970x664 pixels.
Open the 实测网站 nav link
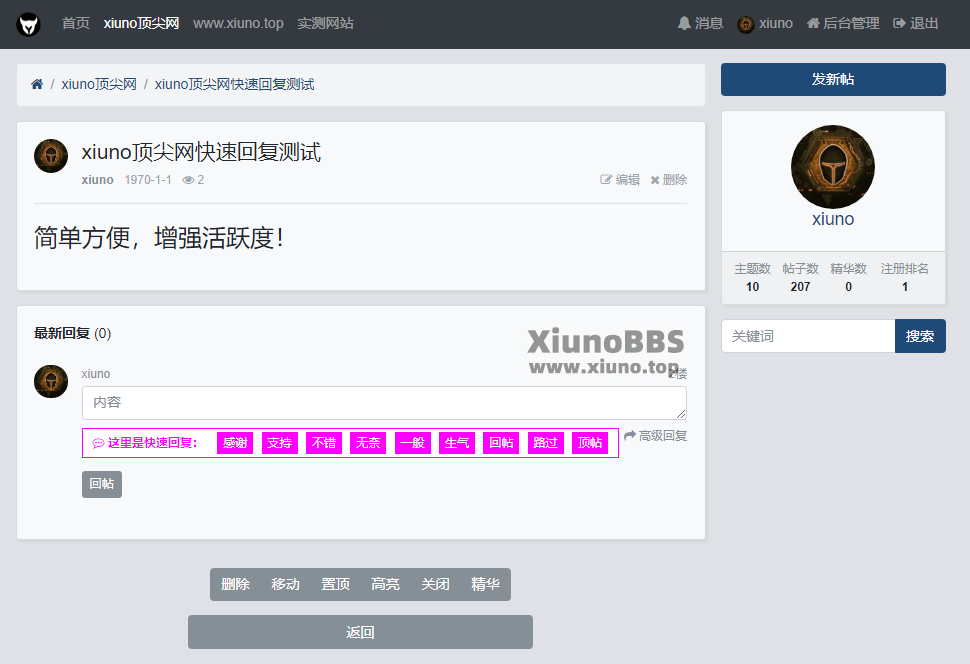click(x=325, y=24)
